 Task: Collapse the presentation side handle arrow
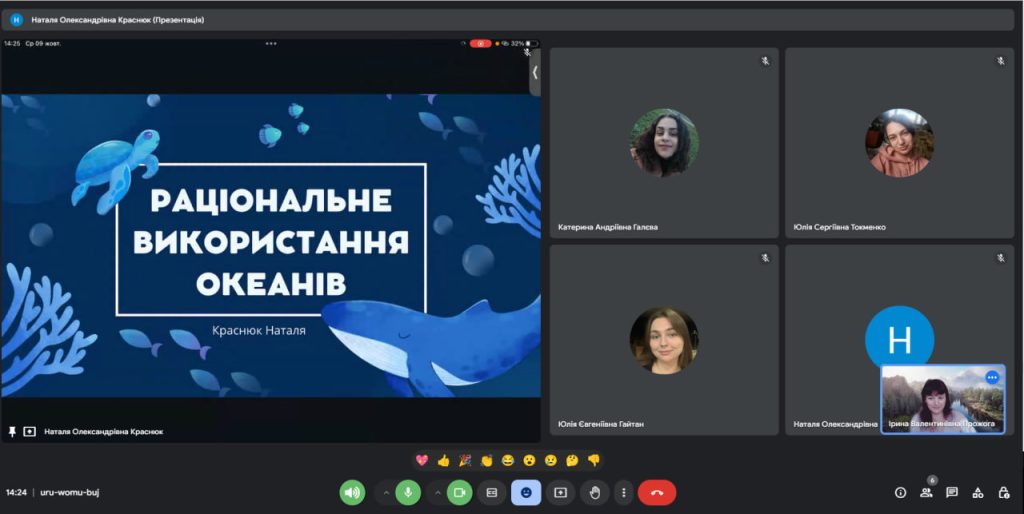point(535,72)
